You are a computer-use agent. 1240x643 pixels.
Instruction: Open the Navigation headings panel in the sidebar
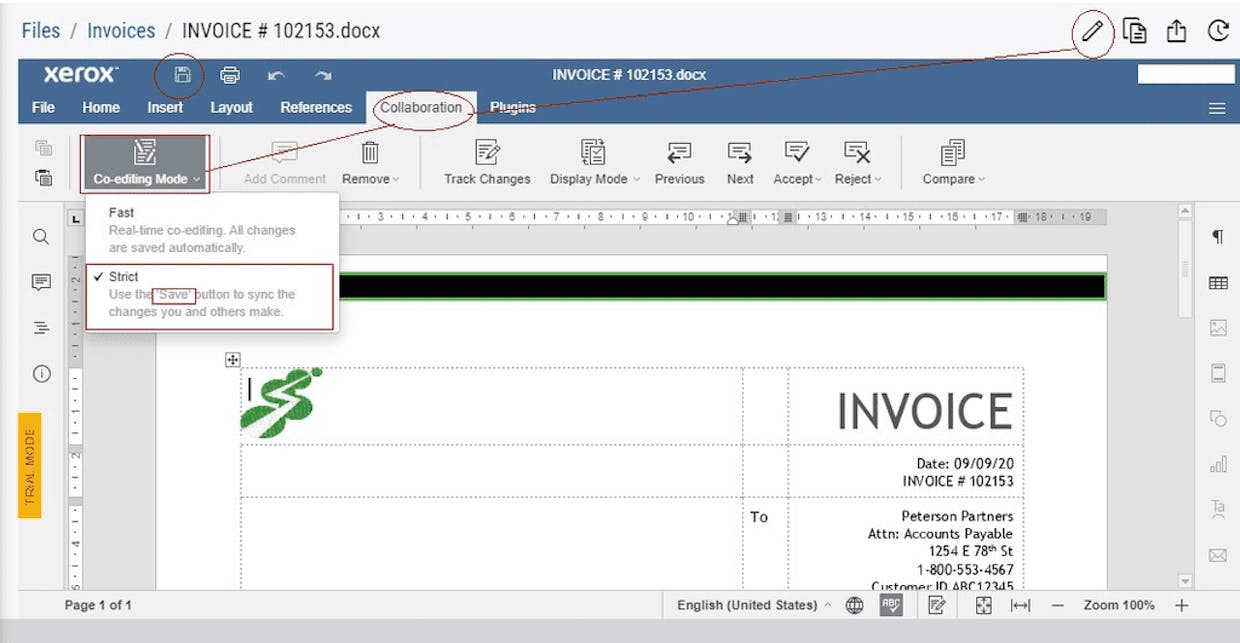click(x=41, y=328)
